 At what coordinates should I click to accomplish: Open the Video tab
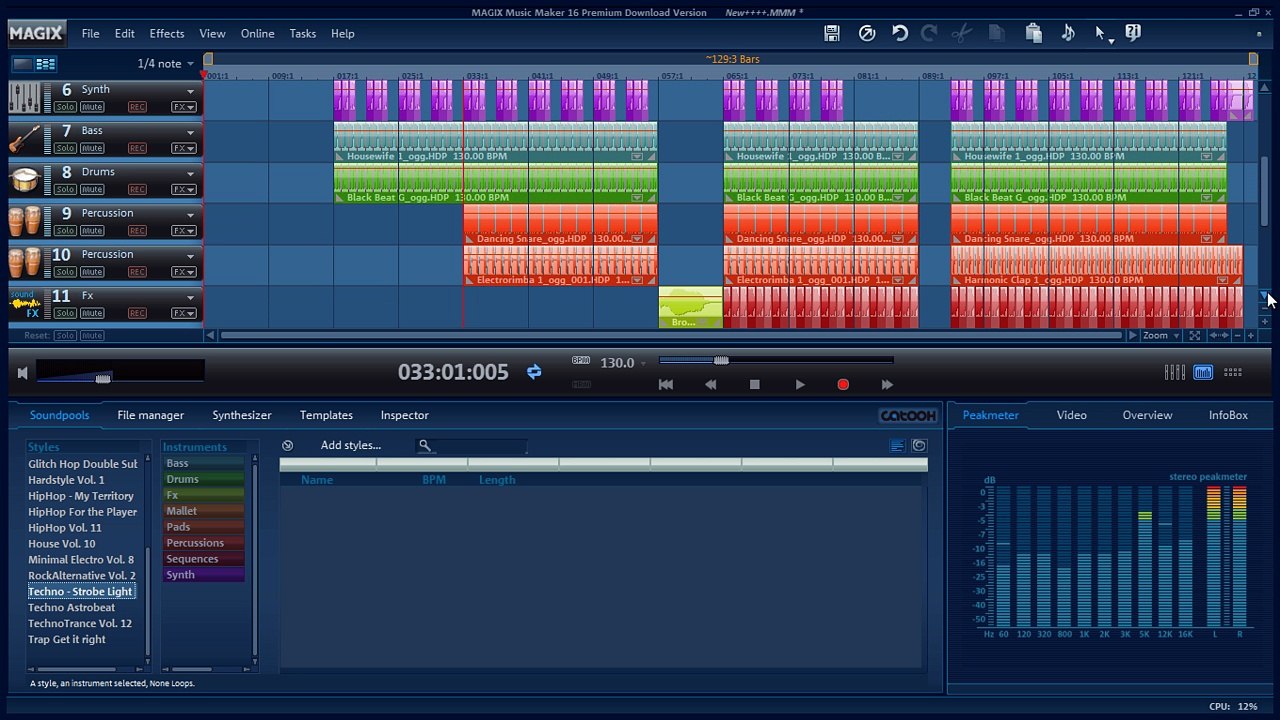coord(1072,415)
